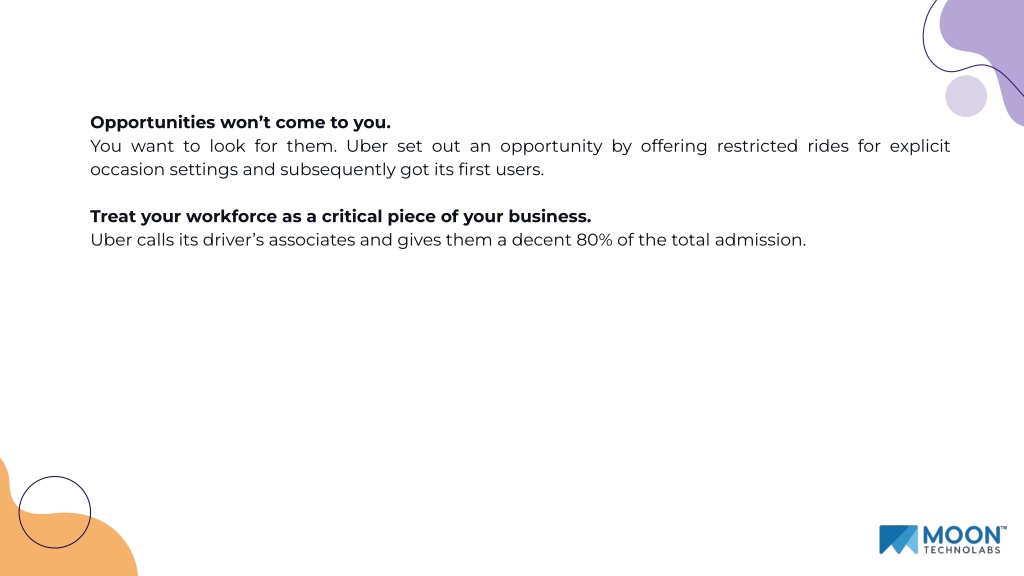Click the outlined circle at bottom left

[55, 512]
